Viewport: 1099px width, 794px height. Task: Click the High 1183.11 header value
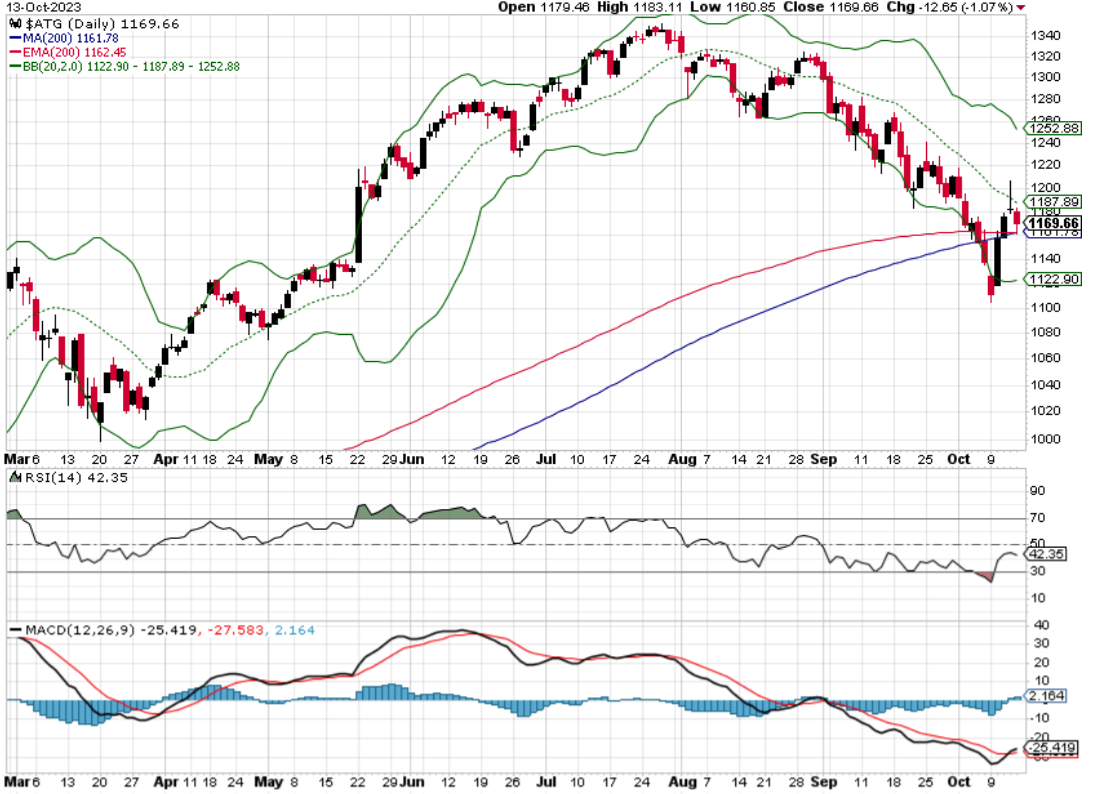pyautogui.click(x=639, y=7)
